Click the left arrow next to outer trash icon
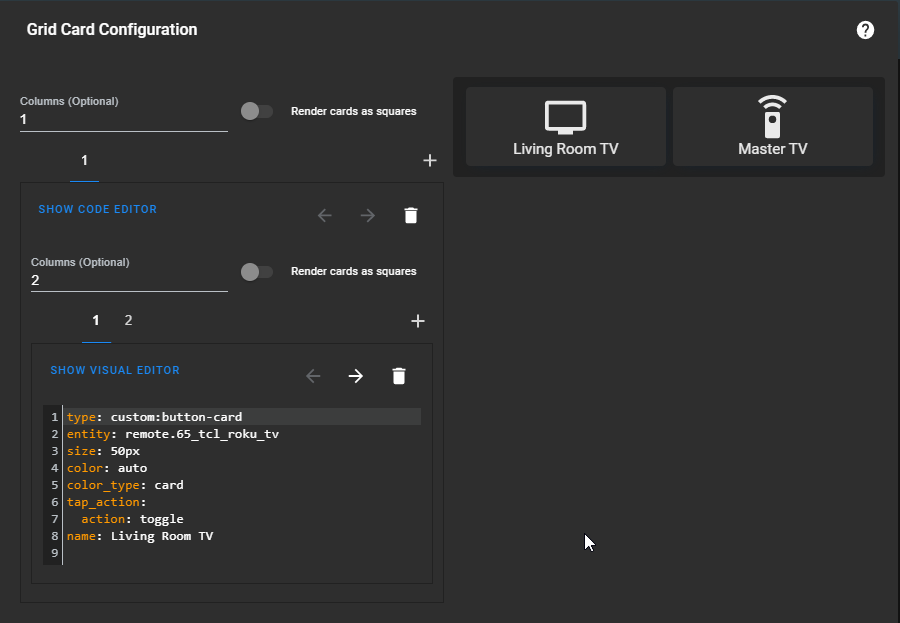 (324, 215)
